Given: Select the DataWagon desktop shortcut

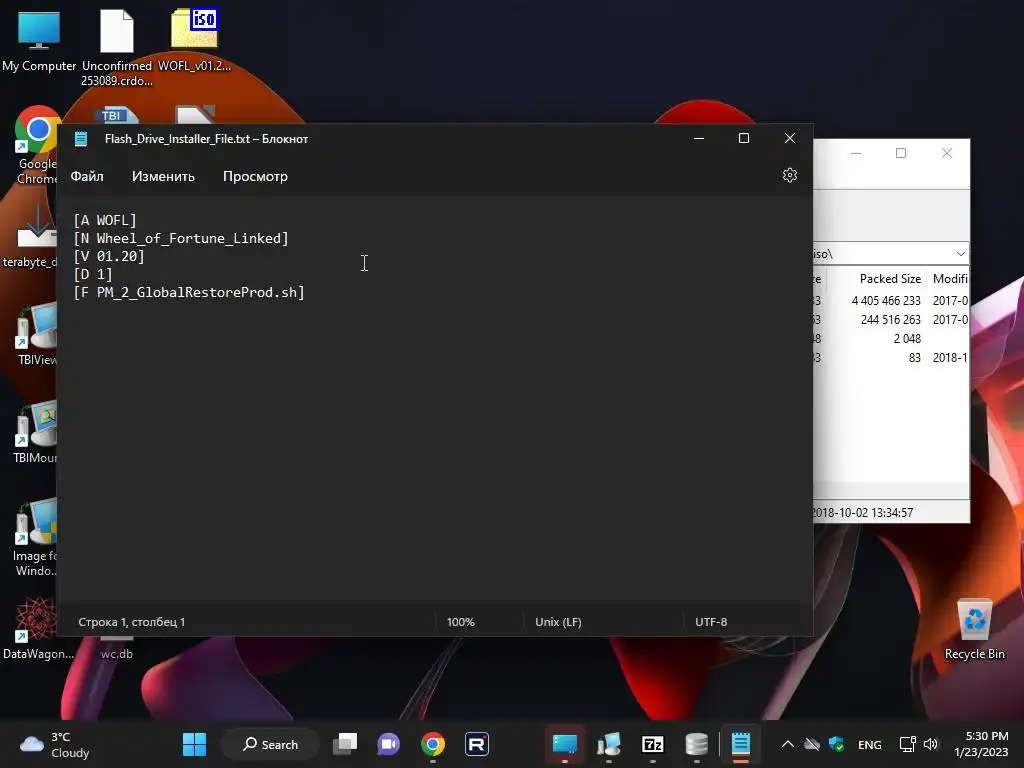Looking at the screenshot, I should pyautogui.click(x=38, y=628).
